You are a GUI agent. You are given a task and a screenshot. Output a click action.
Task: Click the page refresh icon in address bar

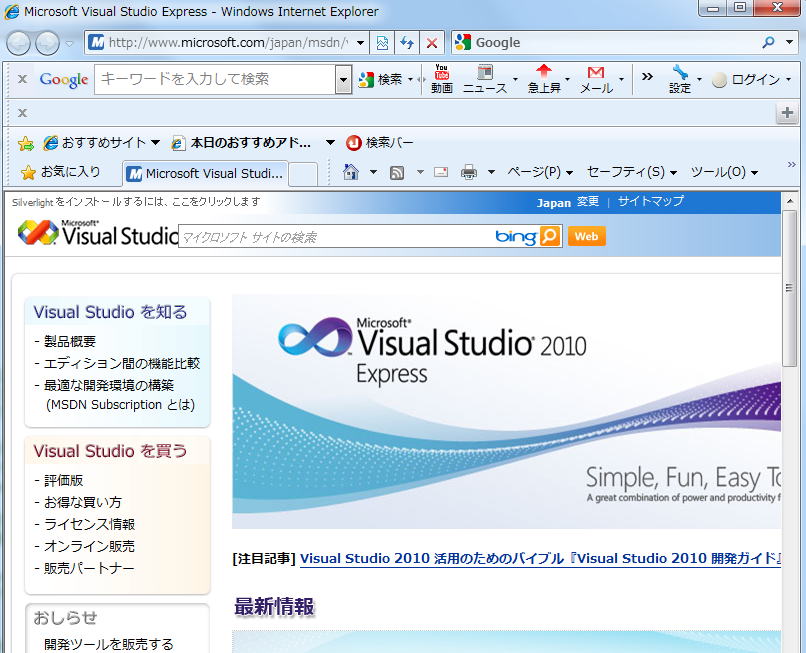coord(407,43)
